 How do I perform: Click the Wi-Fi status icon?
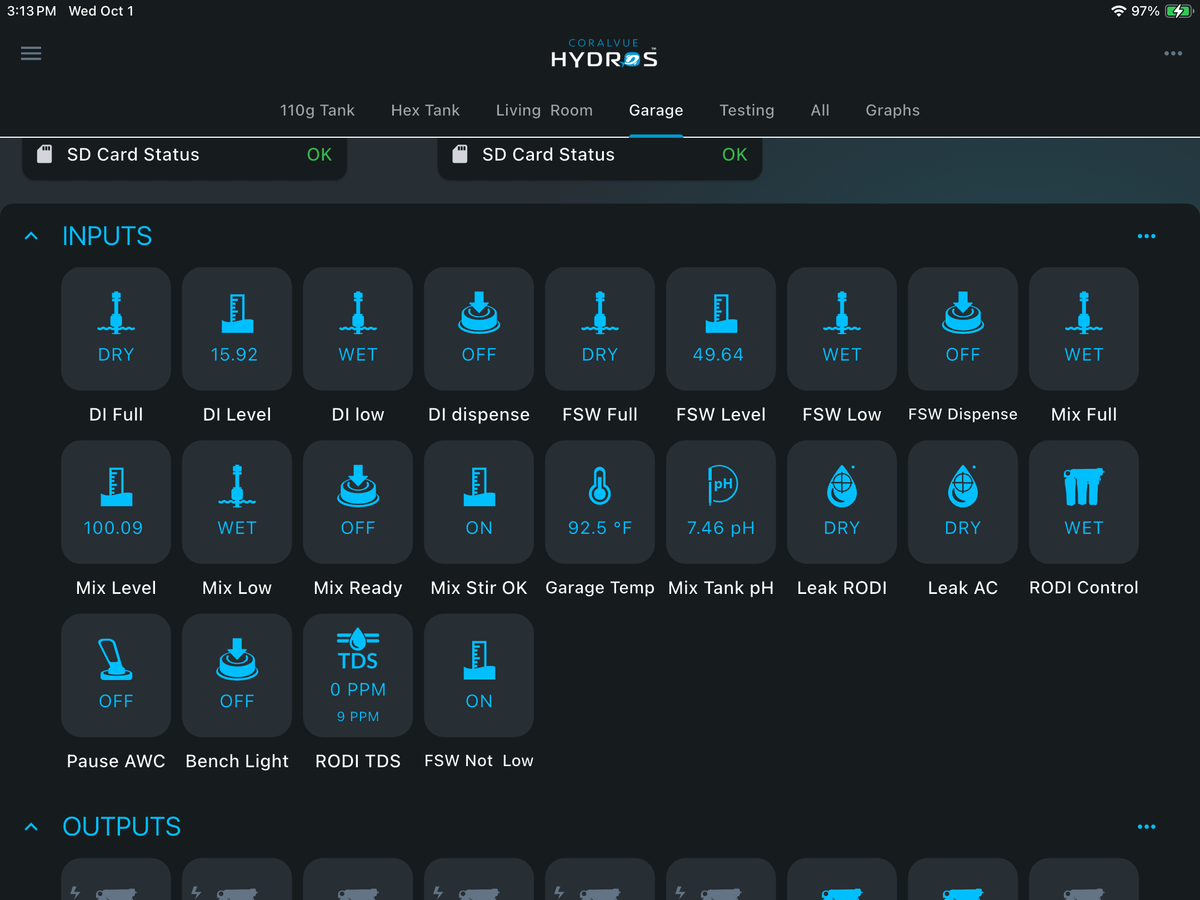coord(1118,11)
